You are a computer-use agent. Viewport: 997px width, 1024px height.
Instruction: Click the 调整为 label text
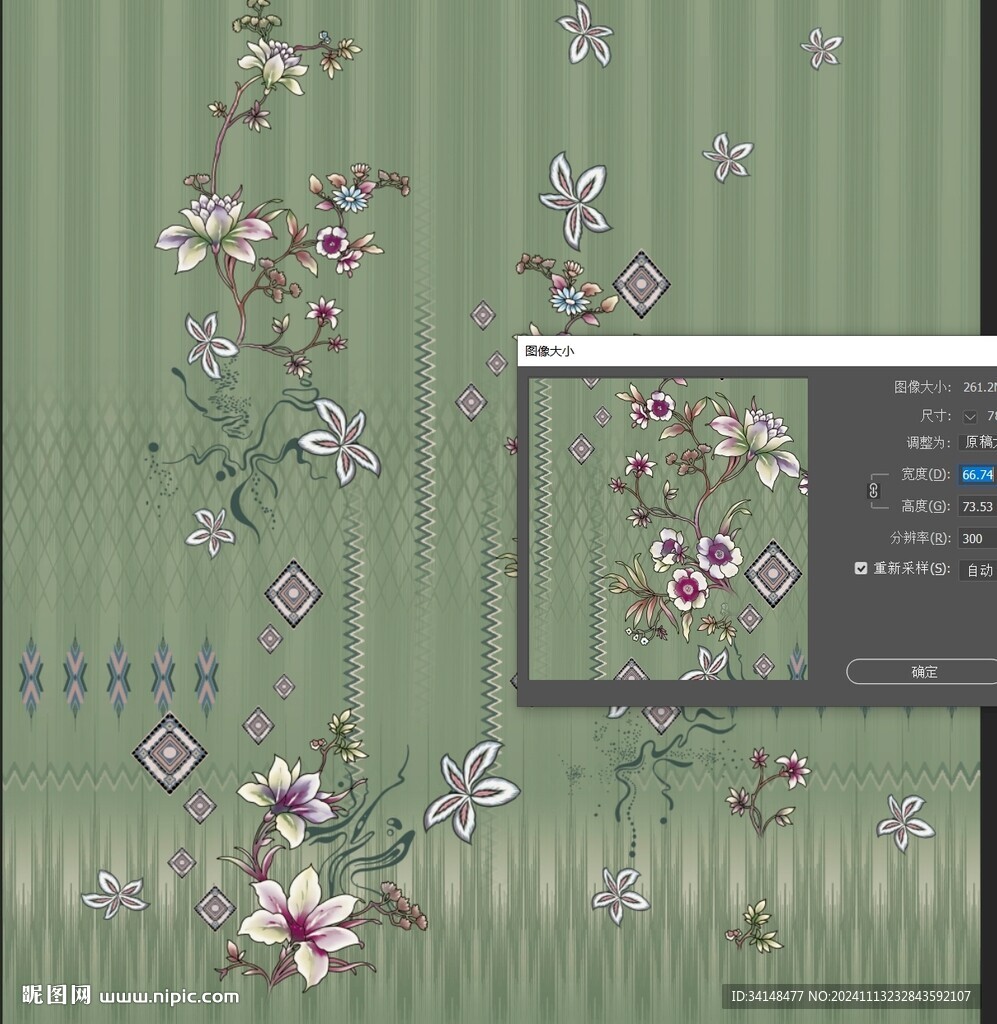pyautogui.click(x=928, y=442)
